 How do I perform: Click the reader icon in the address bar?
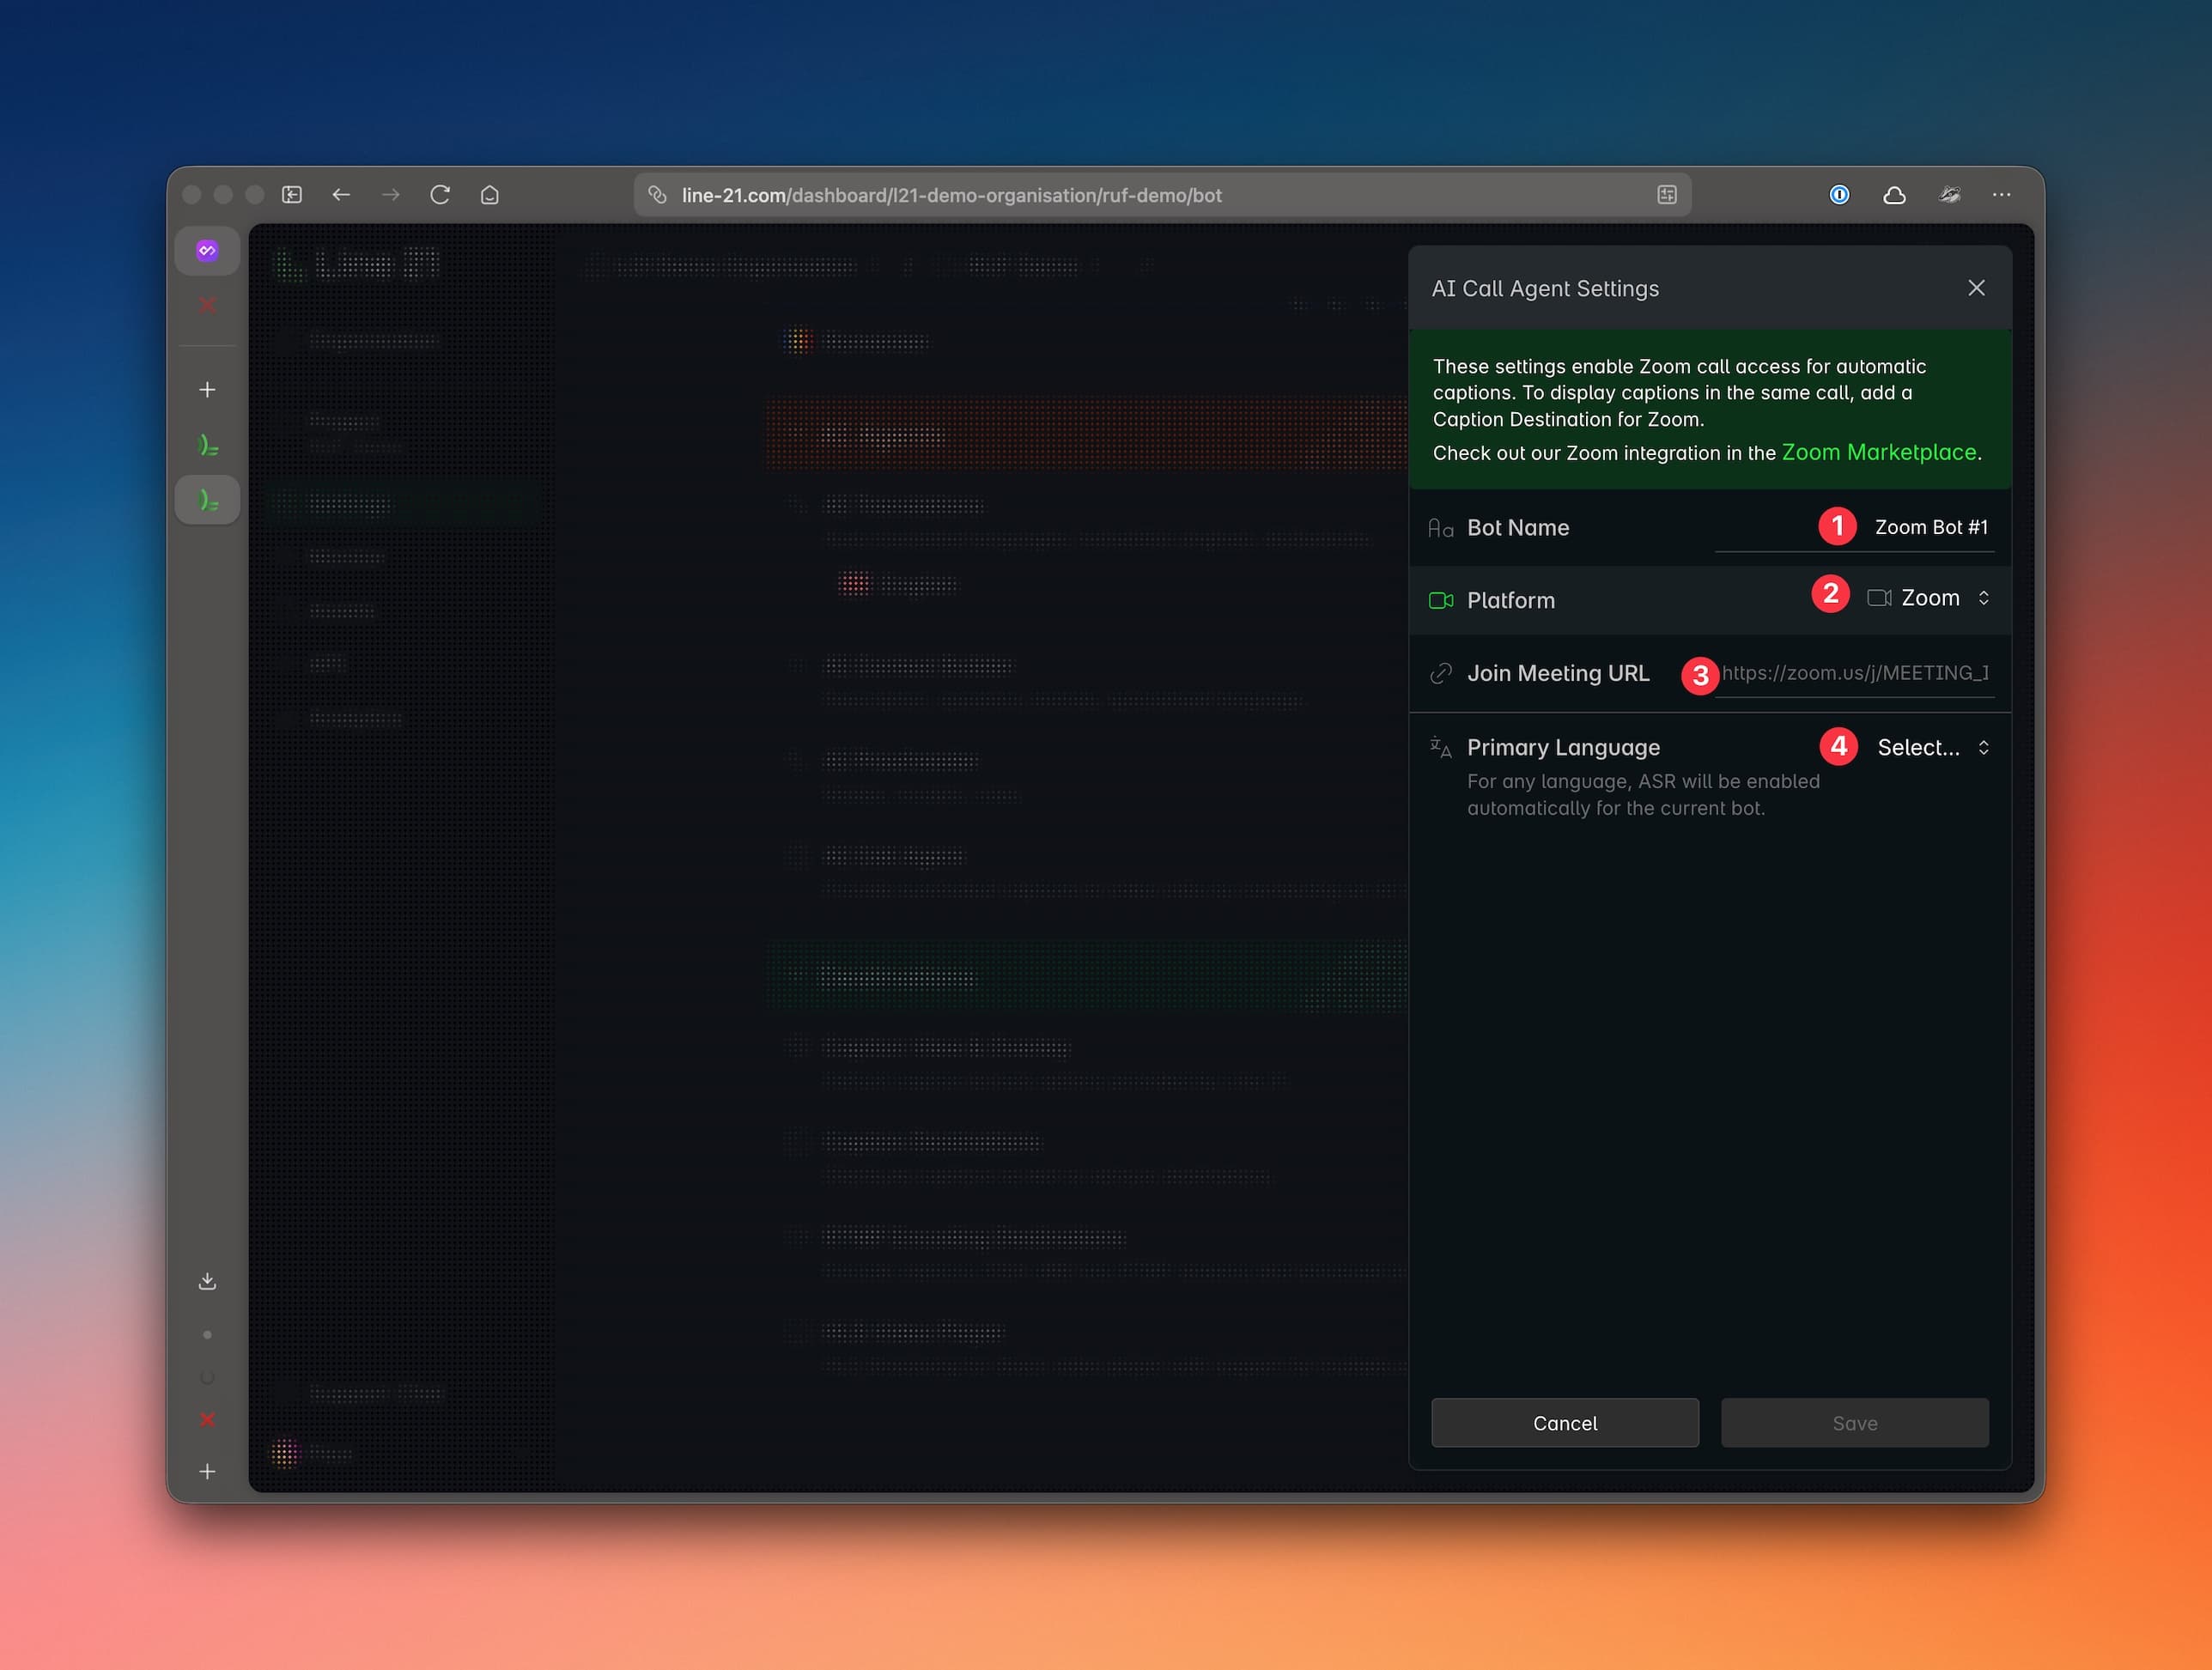(1666, 195)
